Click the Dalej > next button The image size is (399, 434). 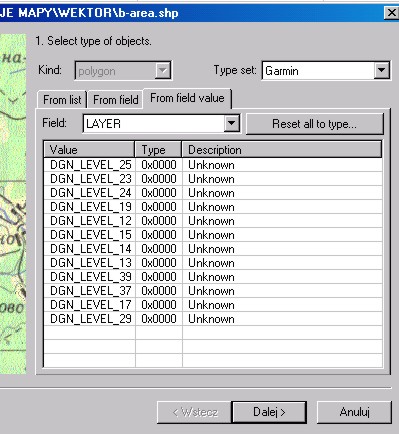(x=269, y=412)
